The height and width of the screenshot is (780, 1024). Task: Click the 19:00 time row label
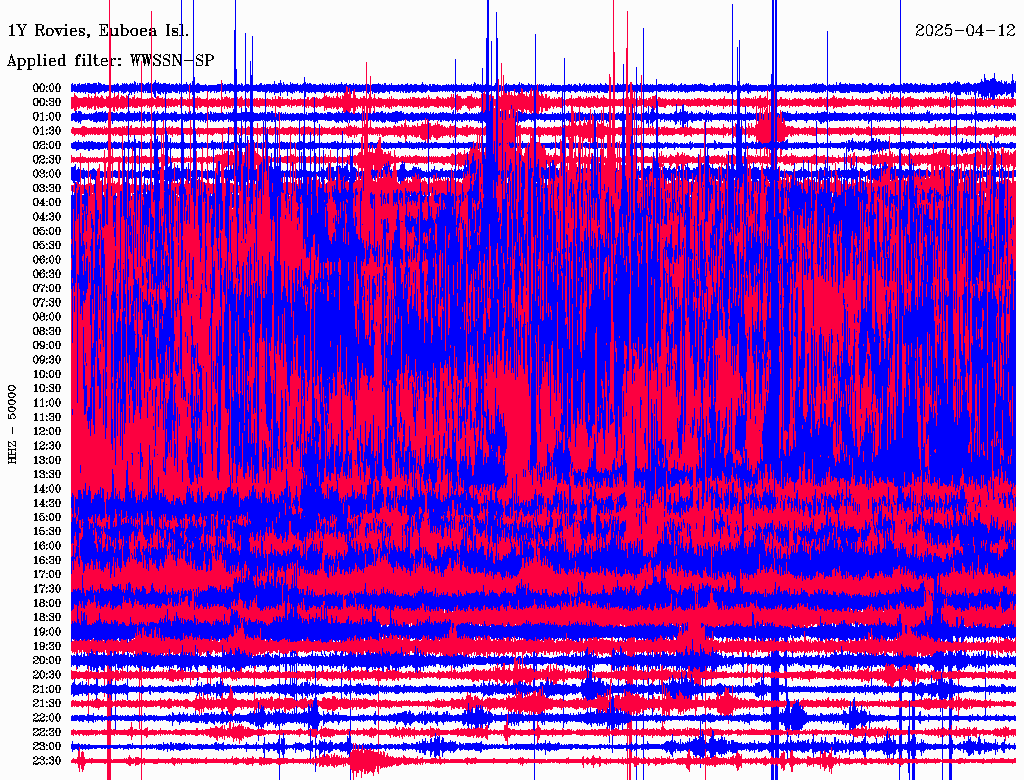[47, 632]
